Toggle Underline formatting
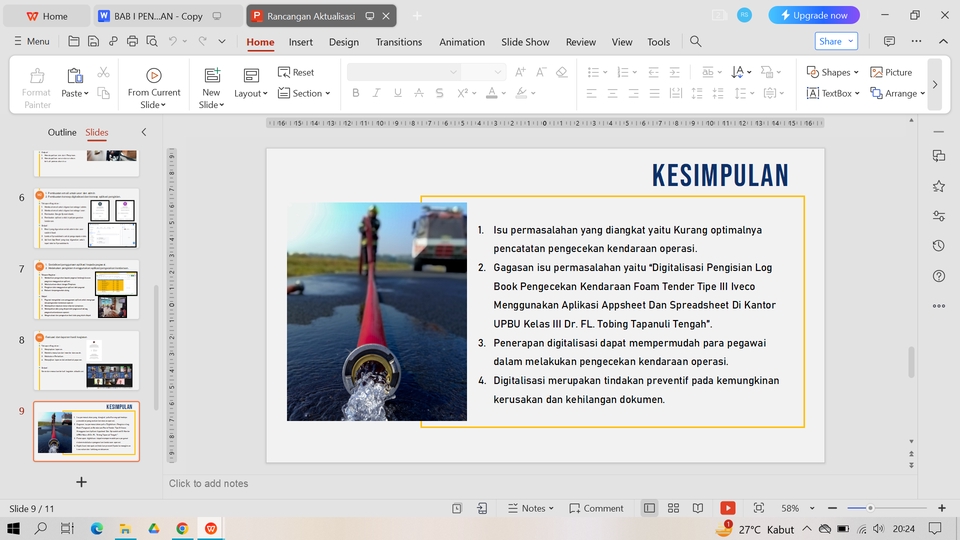This screenshot has width=960, height=540. [398, 93]
